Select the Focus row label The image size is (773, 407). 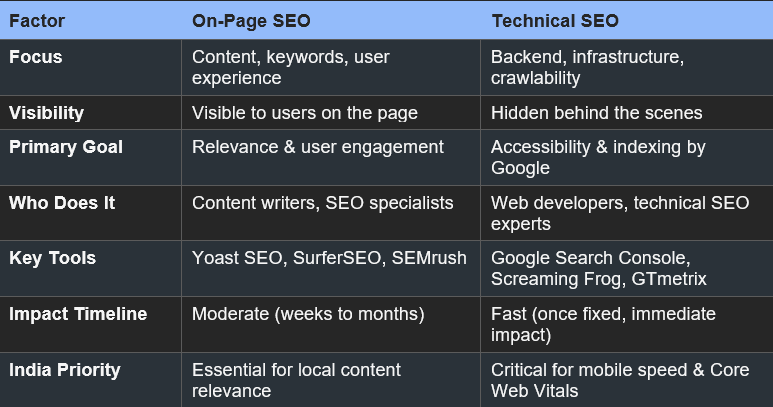coord(36,57)
